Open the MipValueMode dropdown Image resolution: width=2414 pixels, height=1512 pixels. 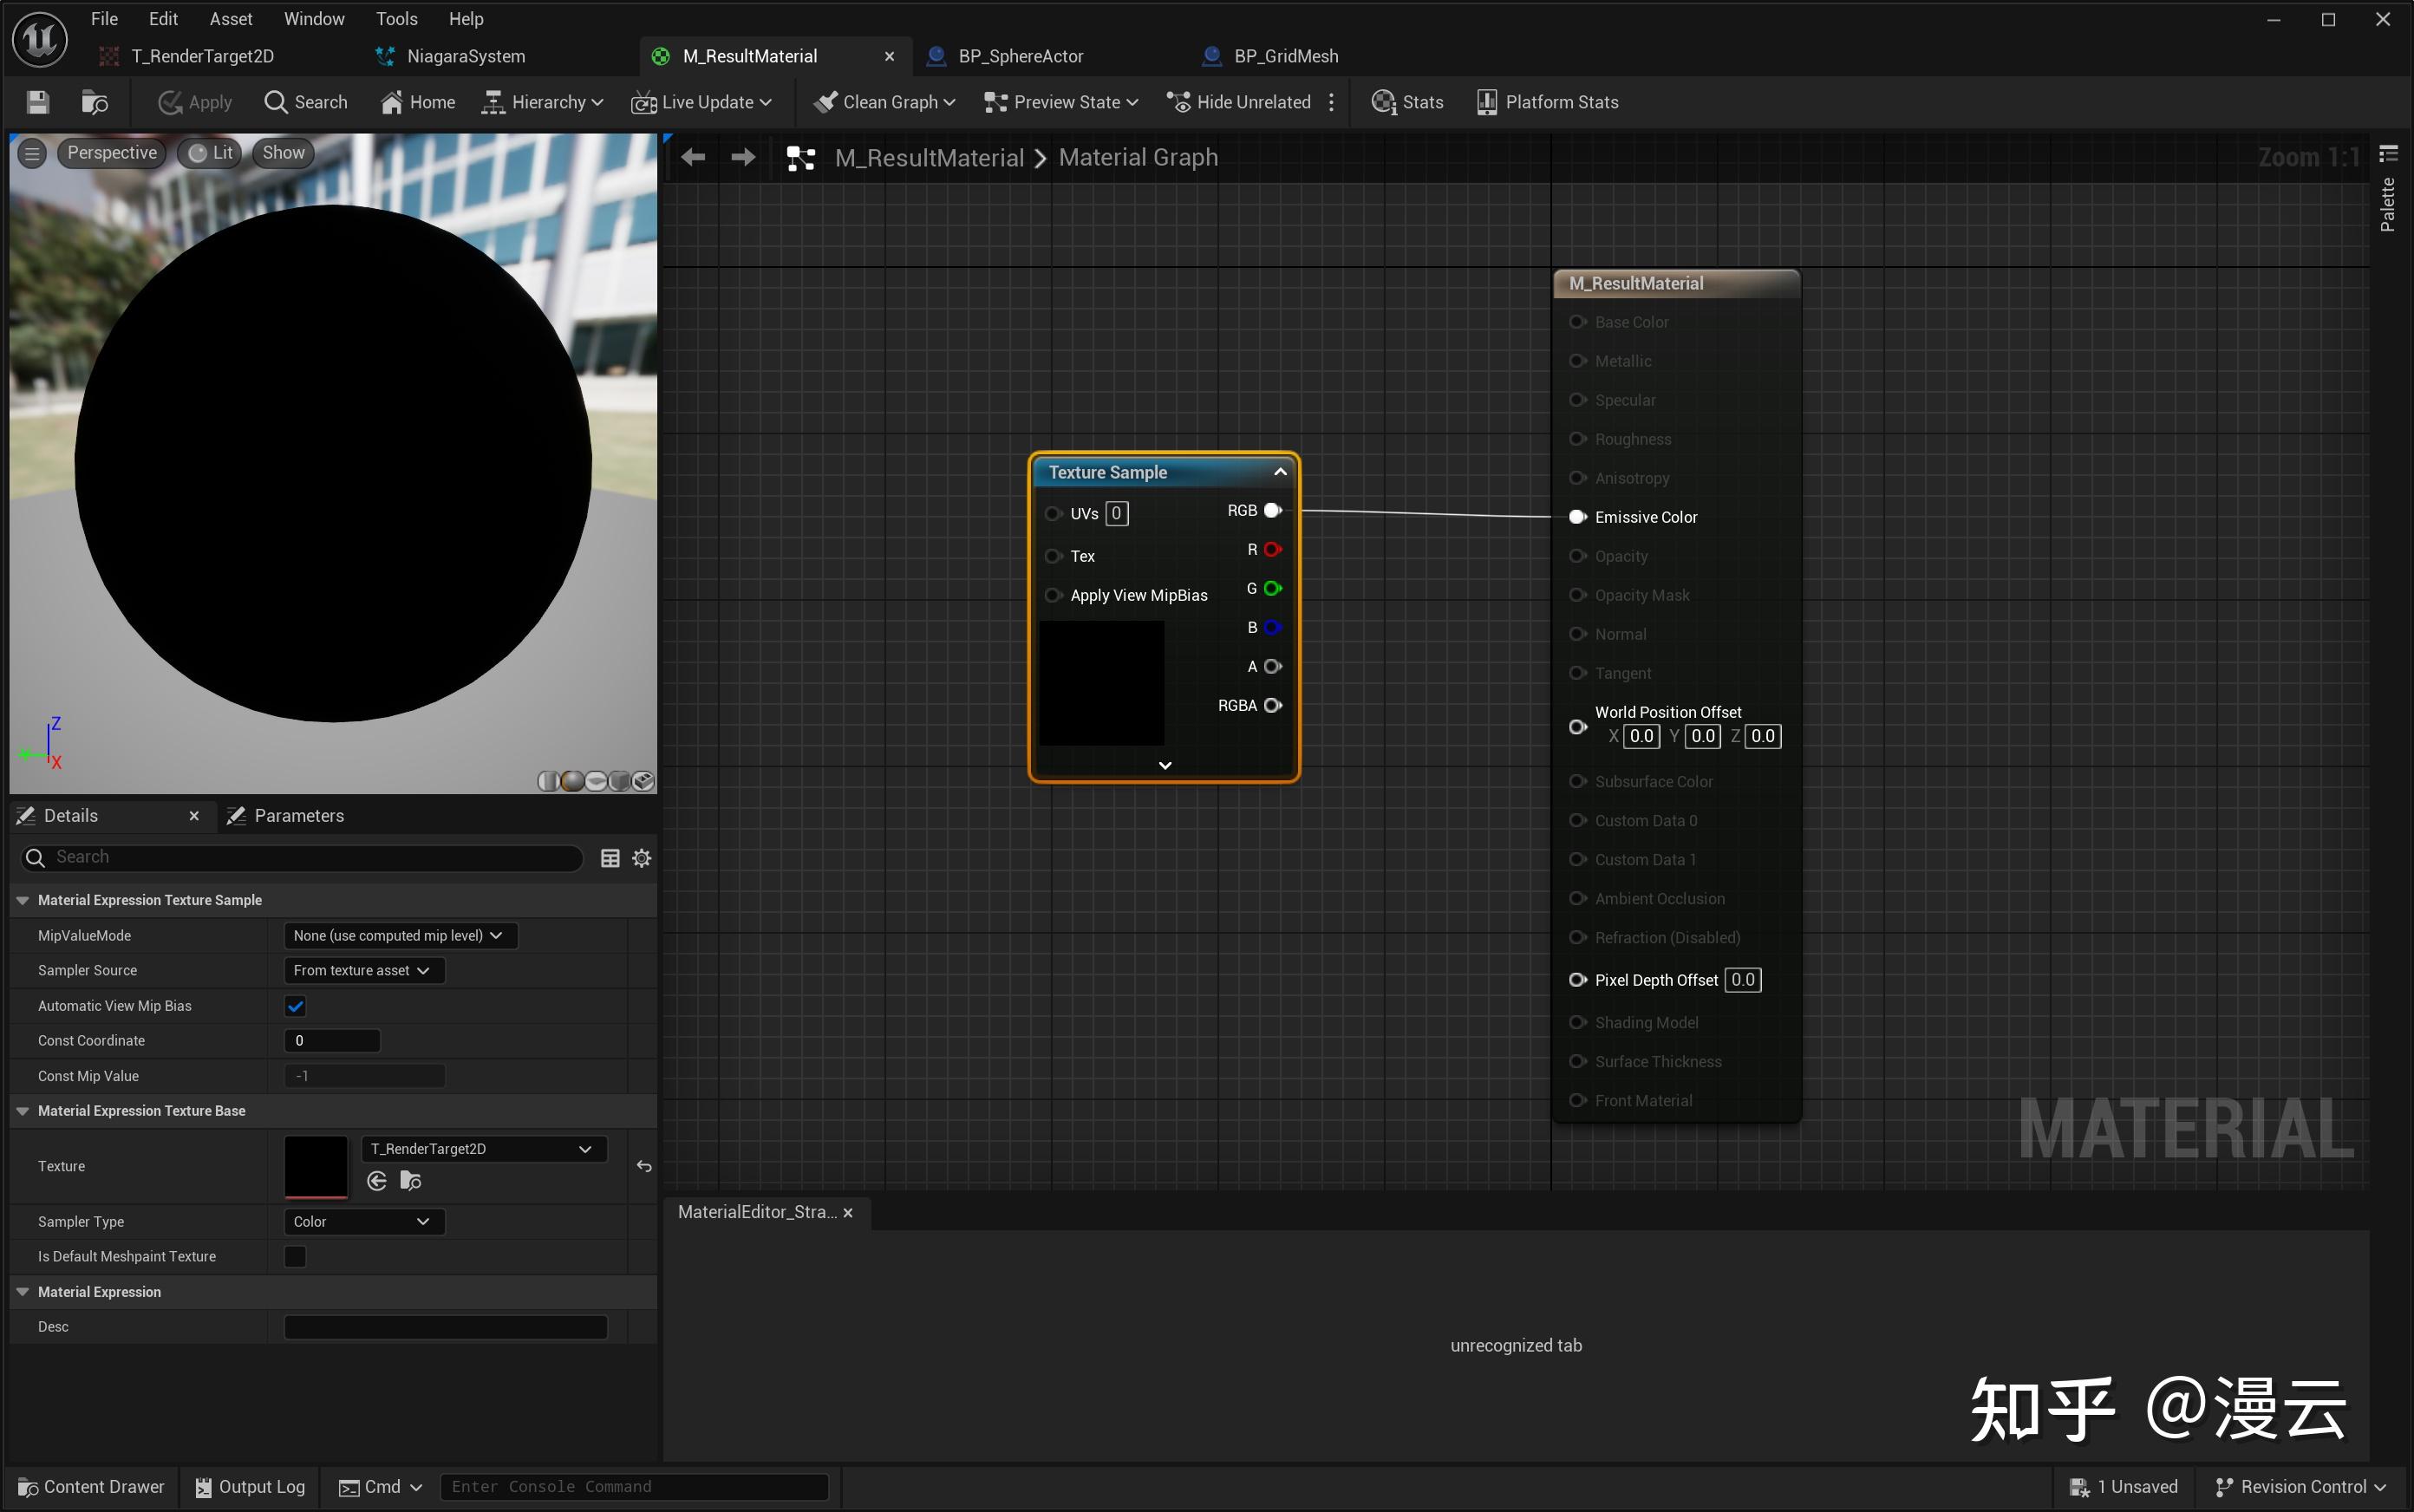pos(398,935)
